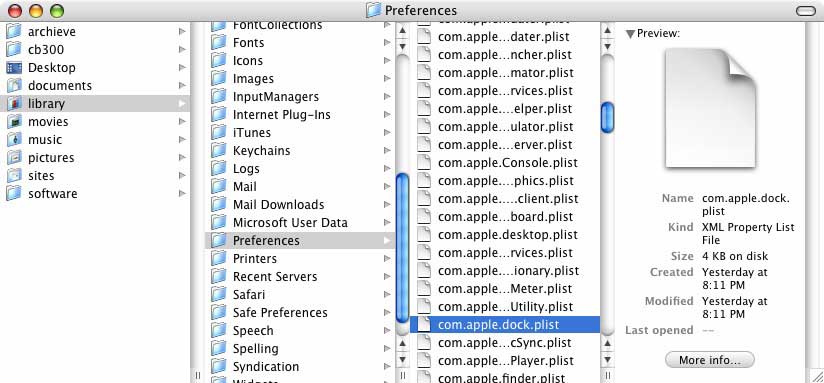The image size is (824, 383).
Task: Click the cb300 folder icon
Action: click(14, 49)
